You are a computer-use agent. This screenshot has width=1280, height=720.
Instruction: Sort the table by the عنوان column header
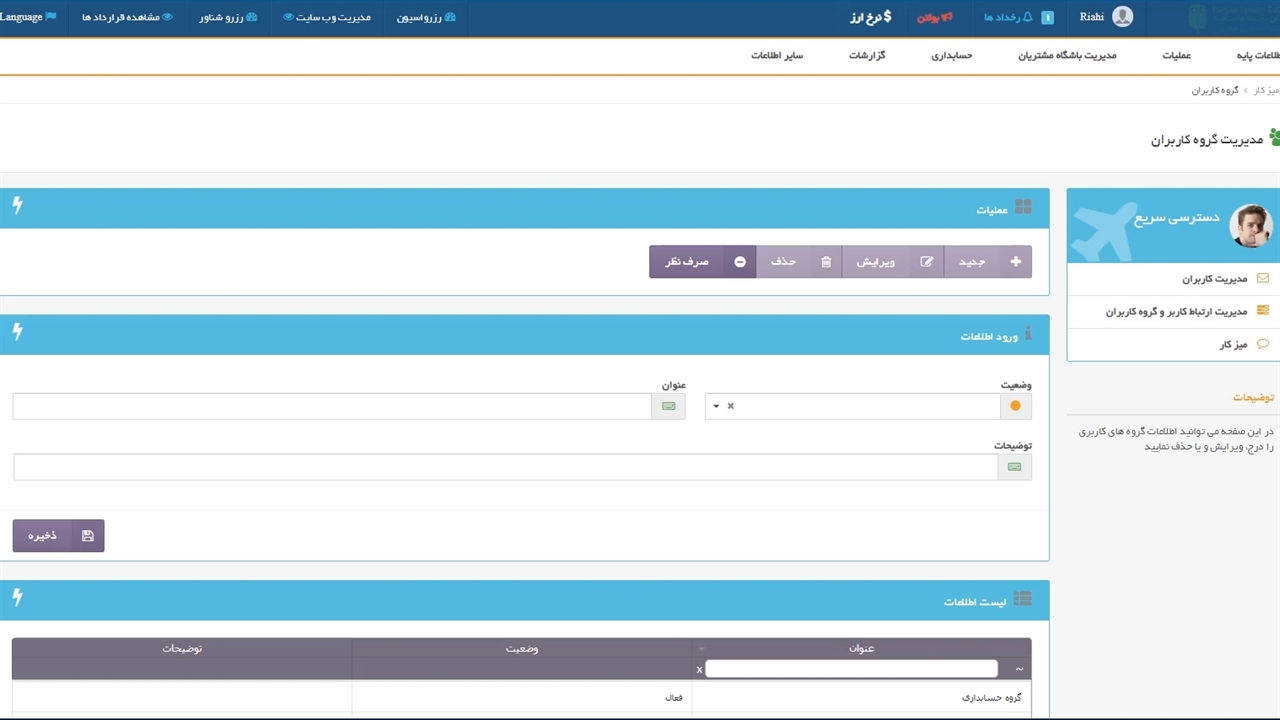(x=861, y=648)
